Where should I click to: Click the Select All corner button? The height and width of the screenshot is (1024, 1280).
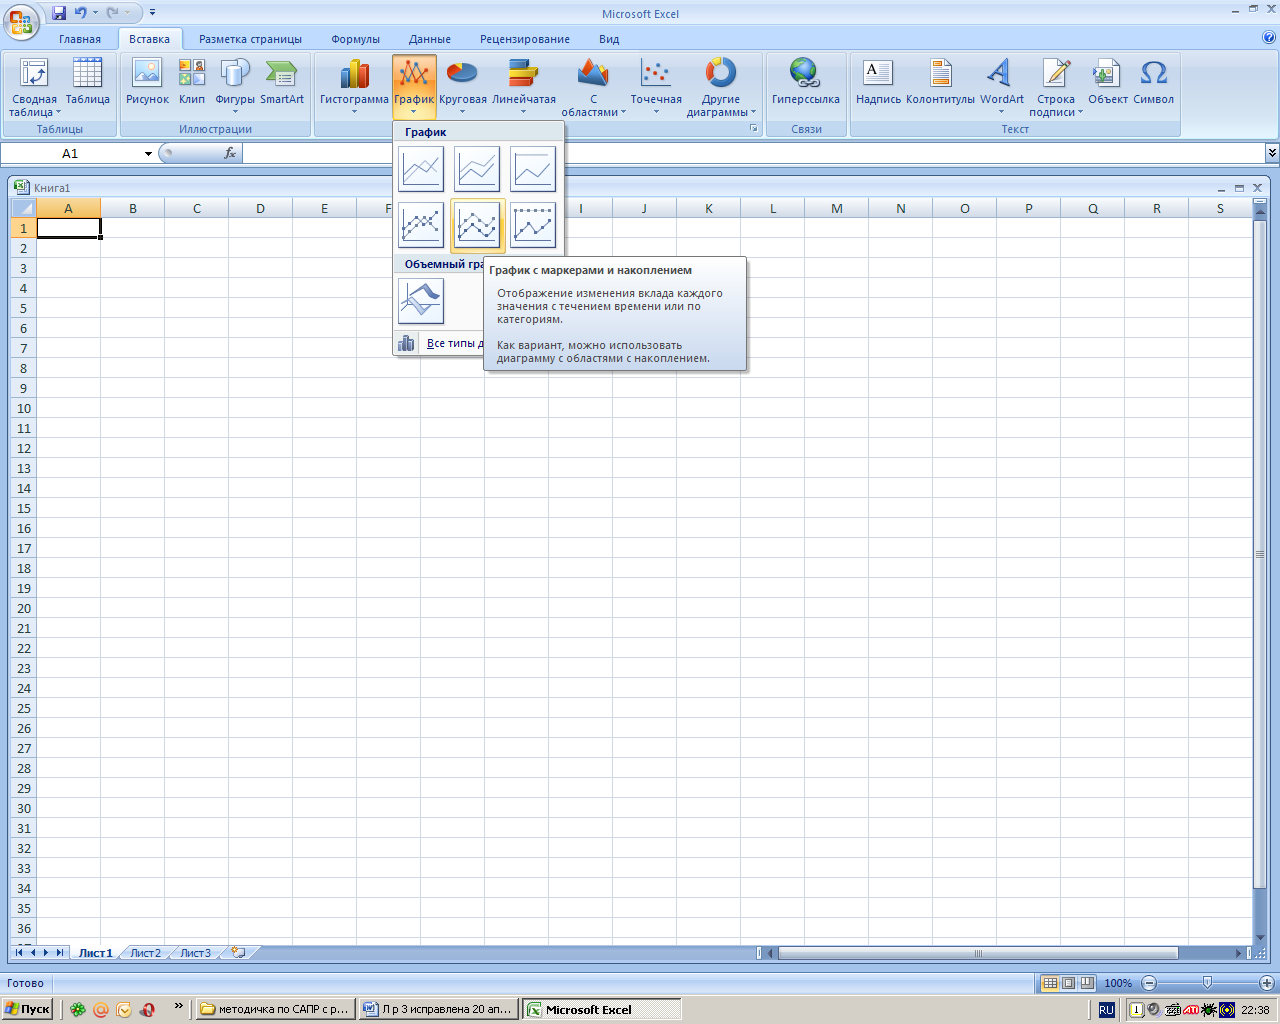pyautogui.click(x=23, y=208)
